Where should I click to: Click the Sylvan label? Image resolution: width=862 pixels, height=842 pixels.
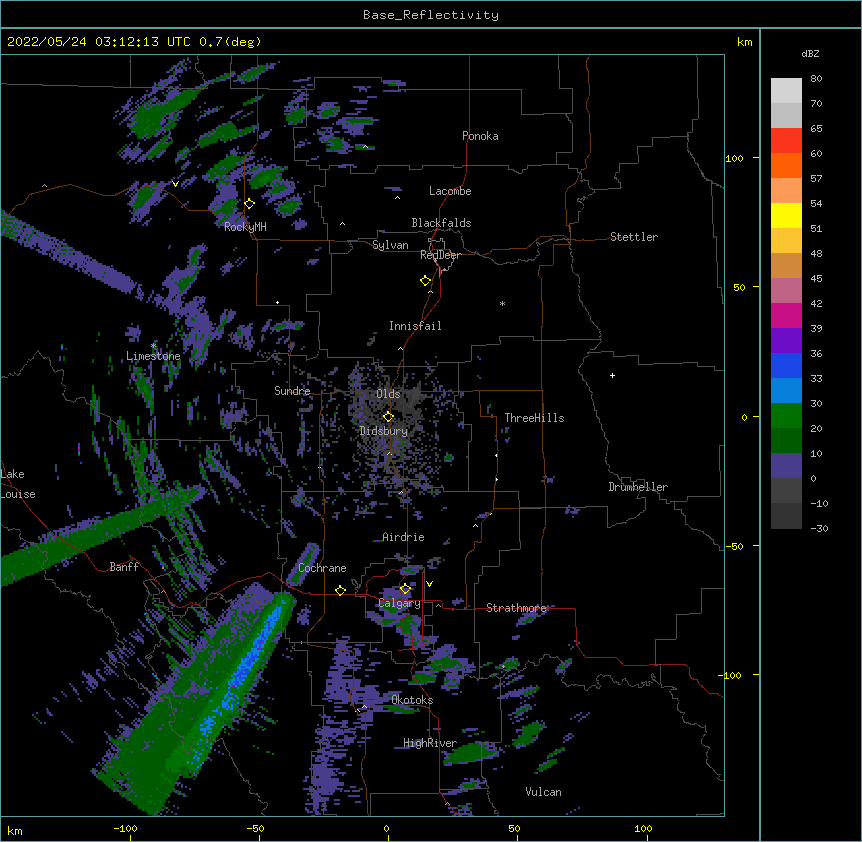click(390, 245)
